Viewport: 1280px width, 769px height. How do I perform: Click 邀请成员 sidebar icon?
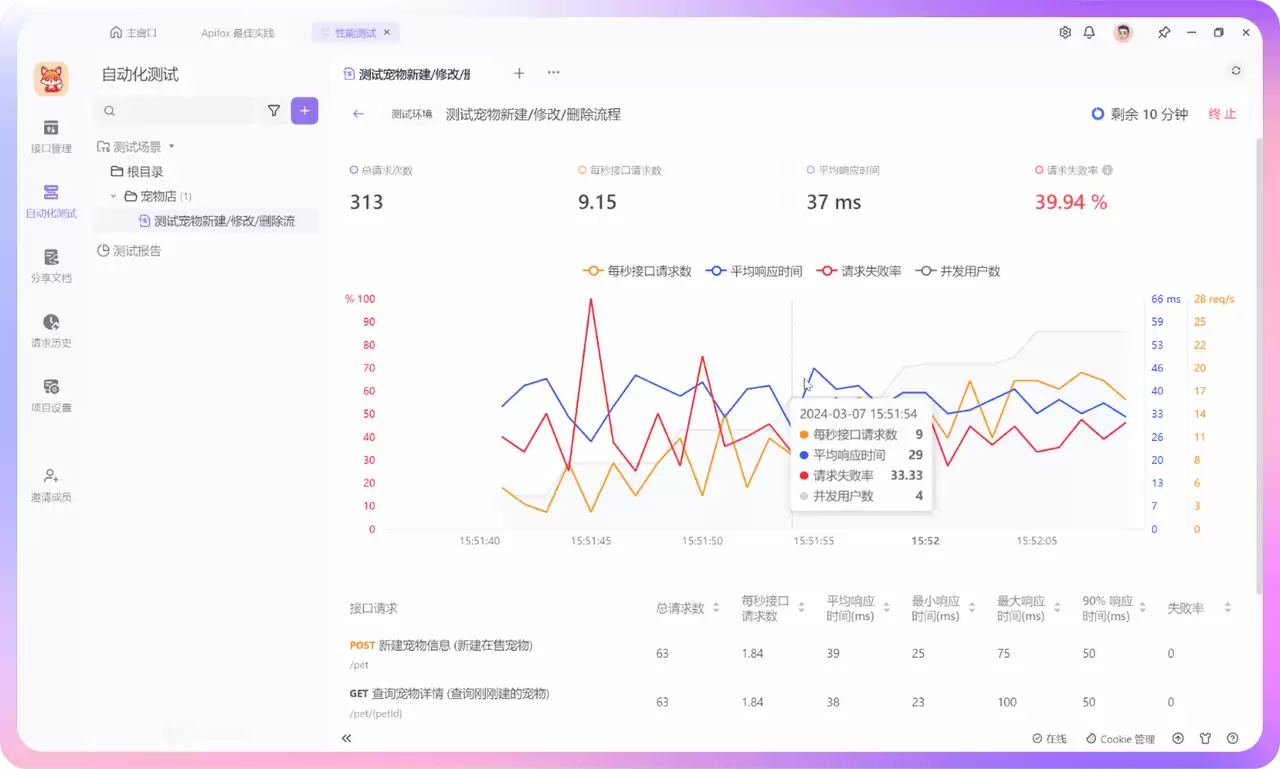tap(51, 485)
